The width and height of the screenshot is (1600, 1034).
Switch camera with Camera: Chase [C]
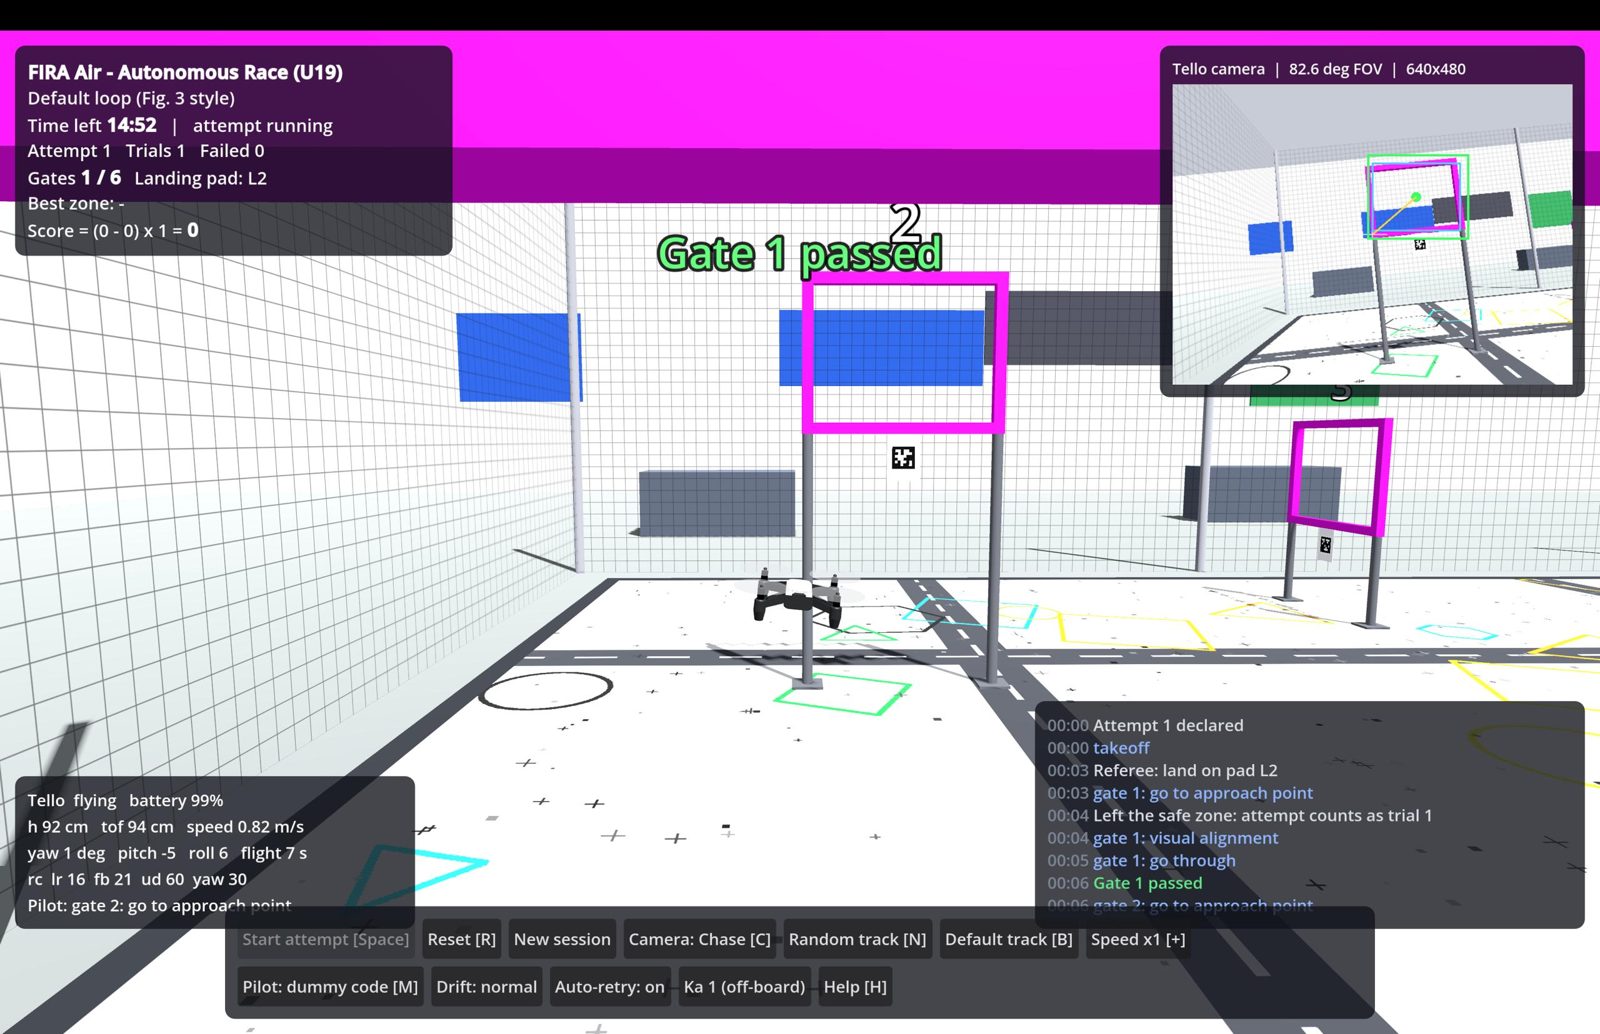699,939
